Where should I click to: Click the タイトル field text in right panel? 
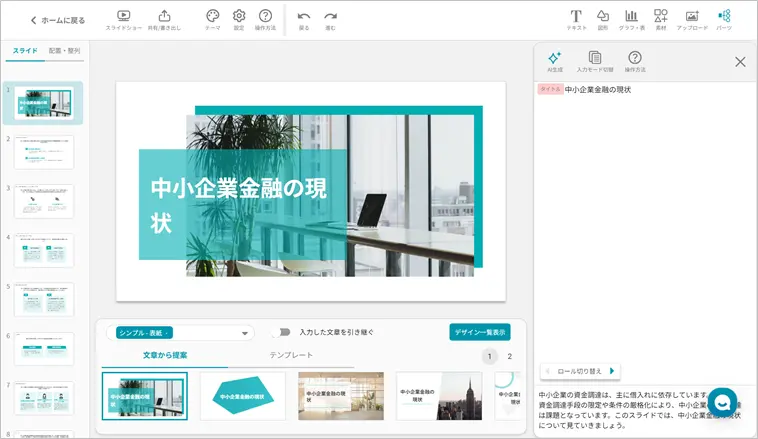point(598,89)
